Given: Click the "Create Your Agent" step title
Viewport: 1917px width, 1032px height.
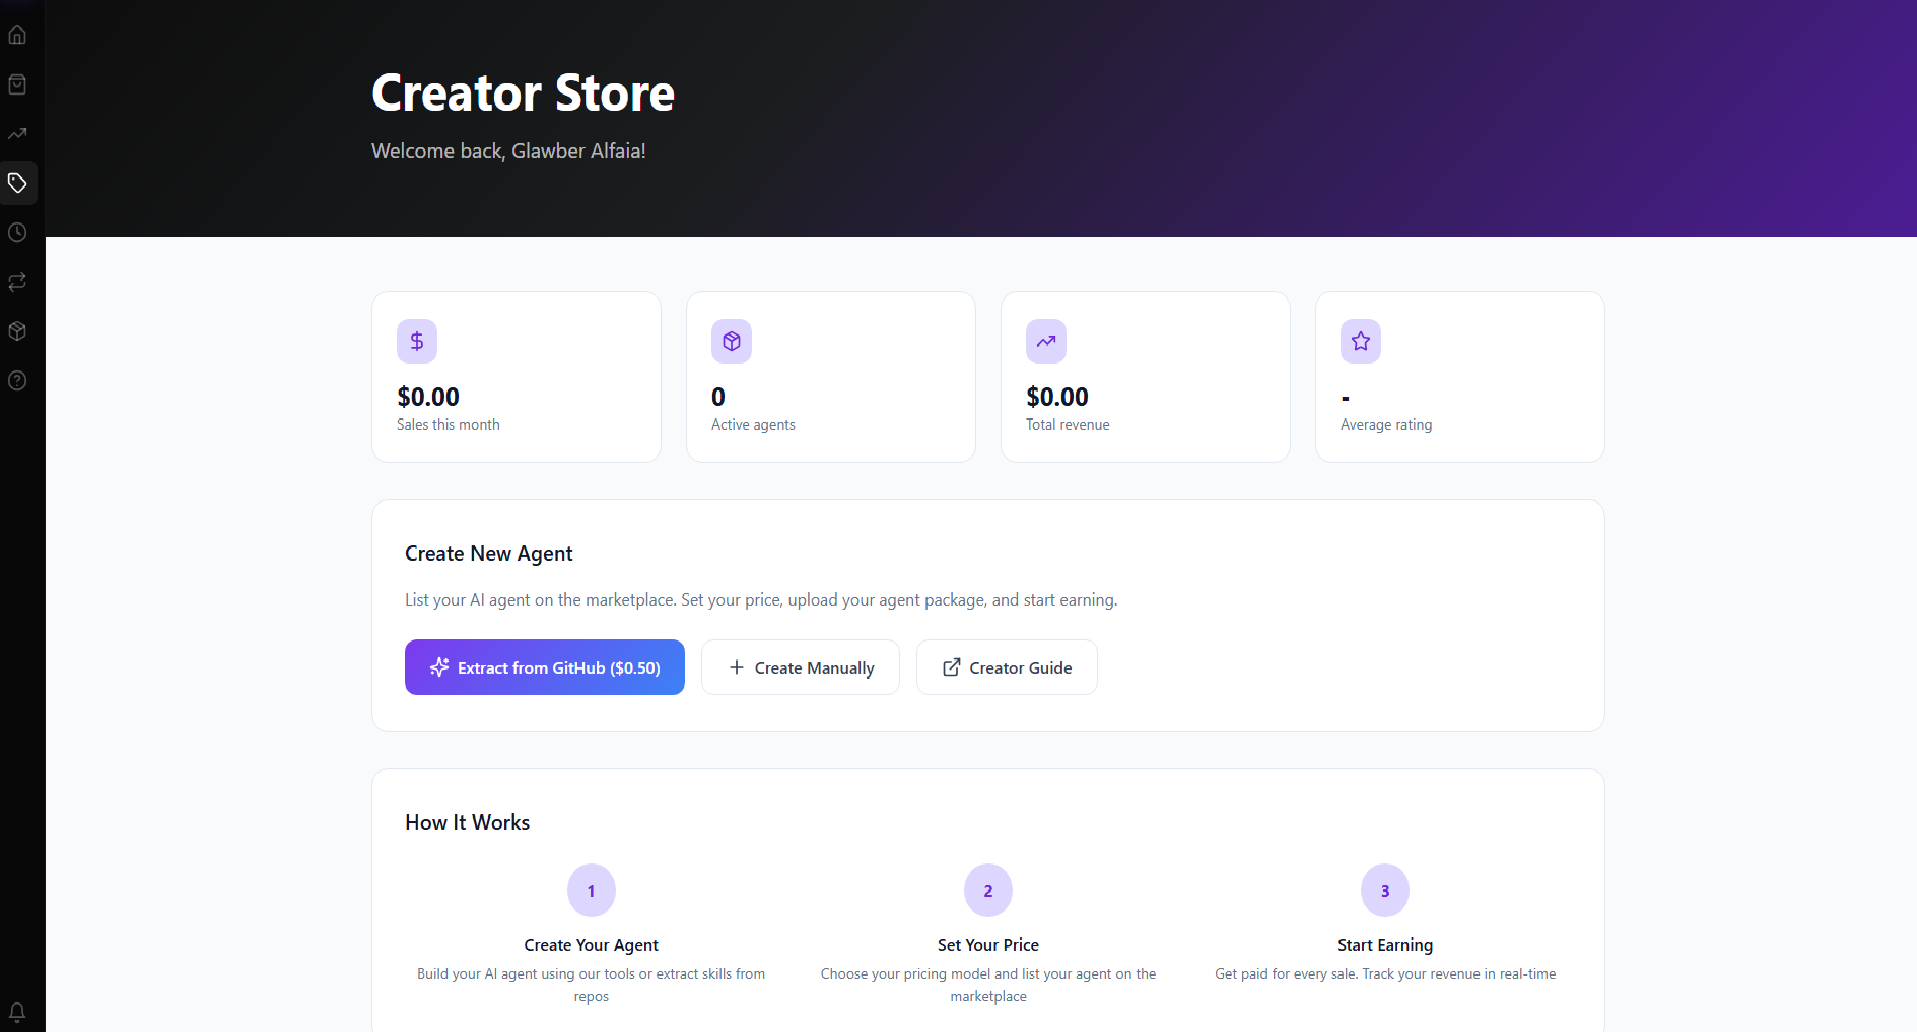Looking at the screenshot, I should point(591,945).
